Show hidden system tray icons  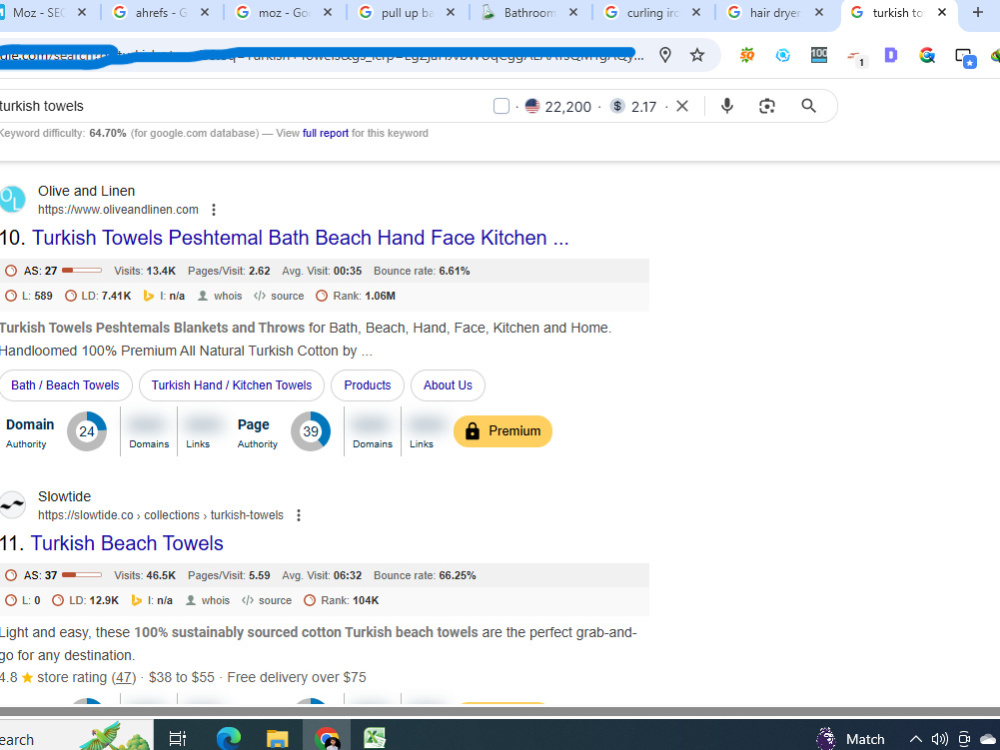pos(916,740)
